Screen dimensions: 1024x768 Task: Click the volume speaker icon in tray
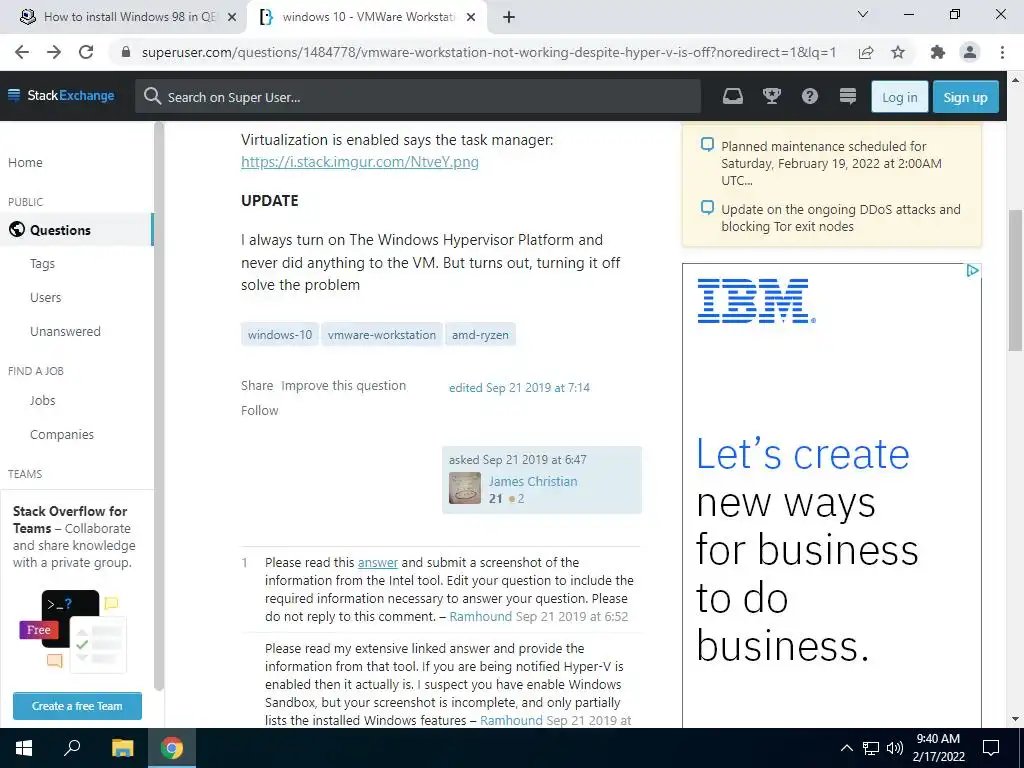point(895,748)
